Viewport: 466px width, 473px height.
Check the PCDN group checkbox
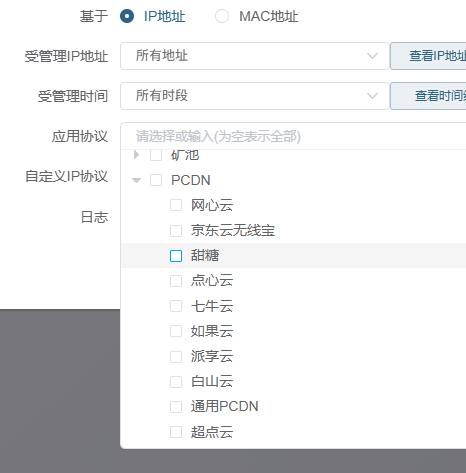point(156,180)
